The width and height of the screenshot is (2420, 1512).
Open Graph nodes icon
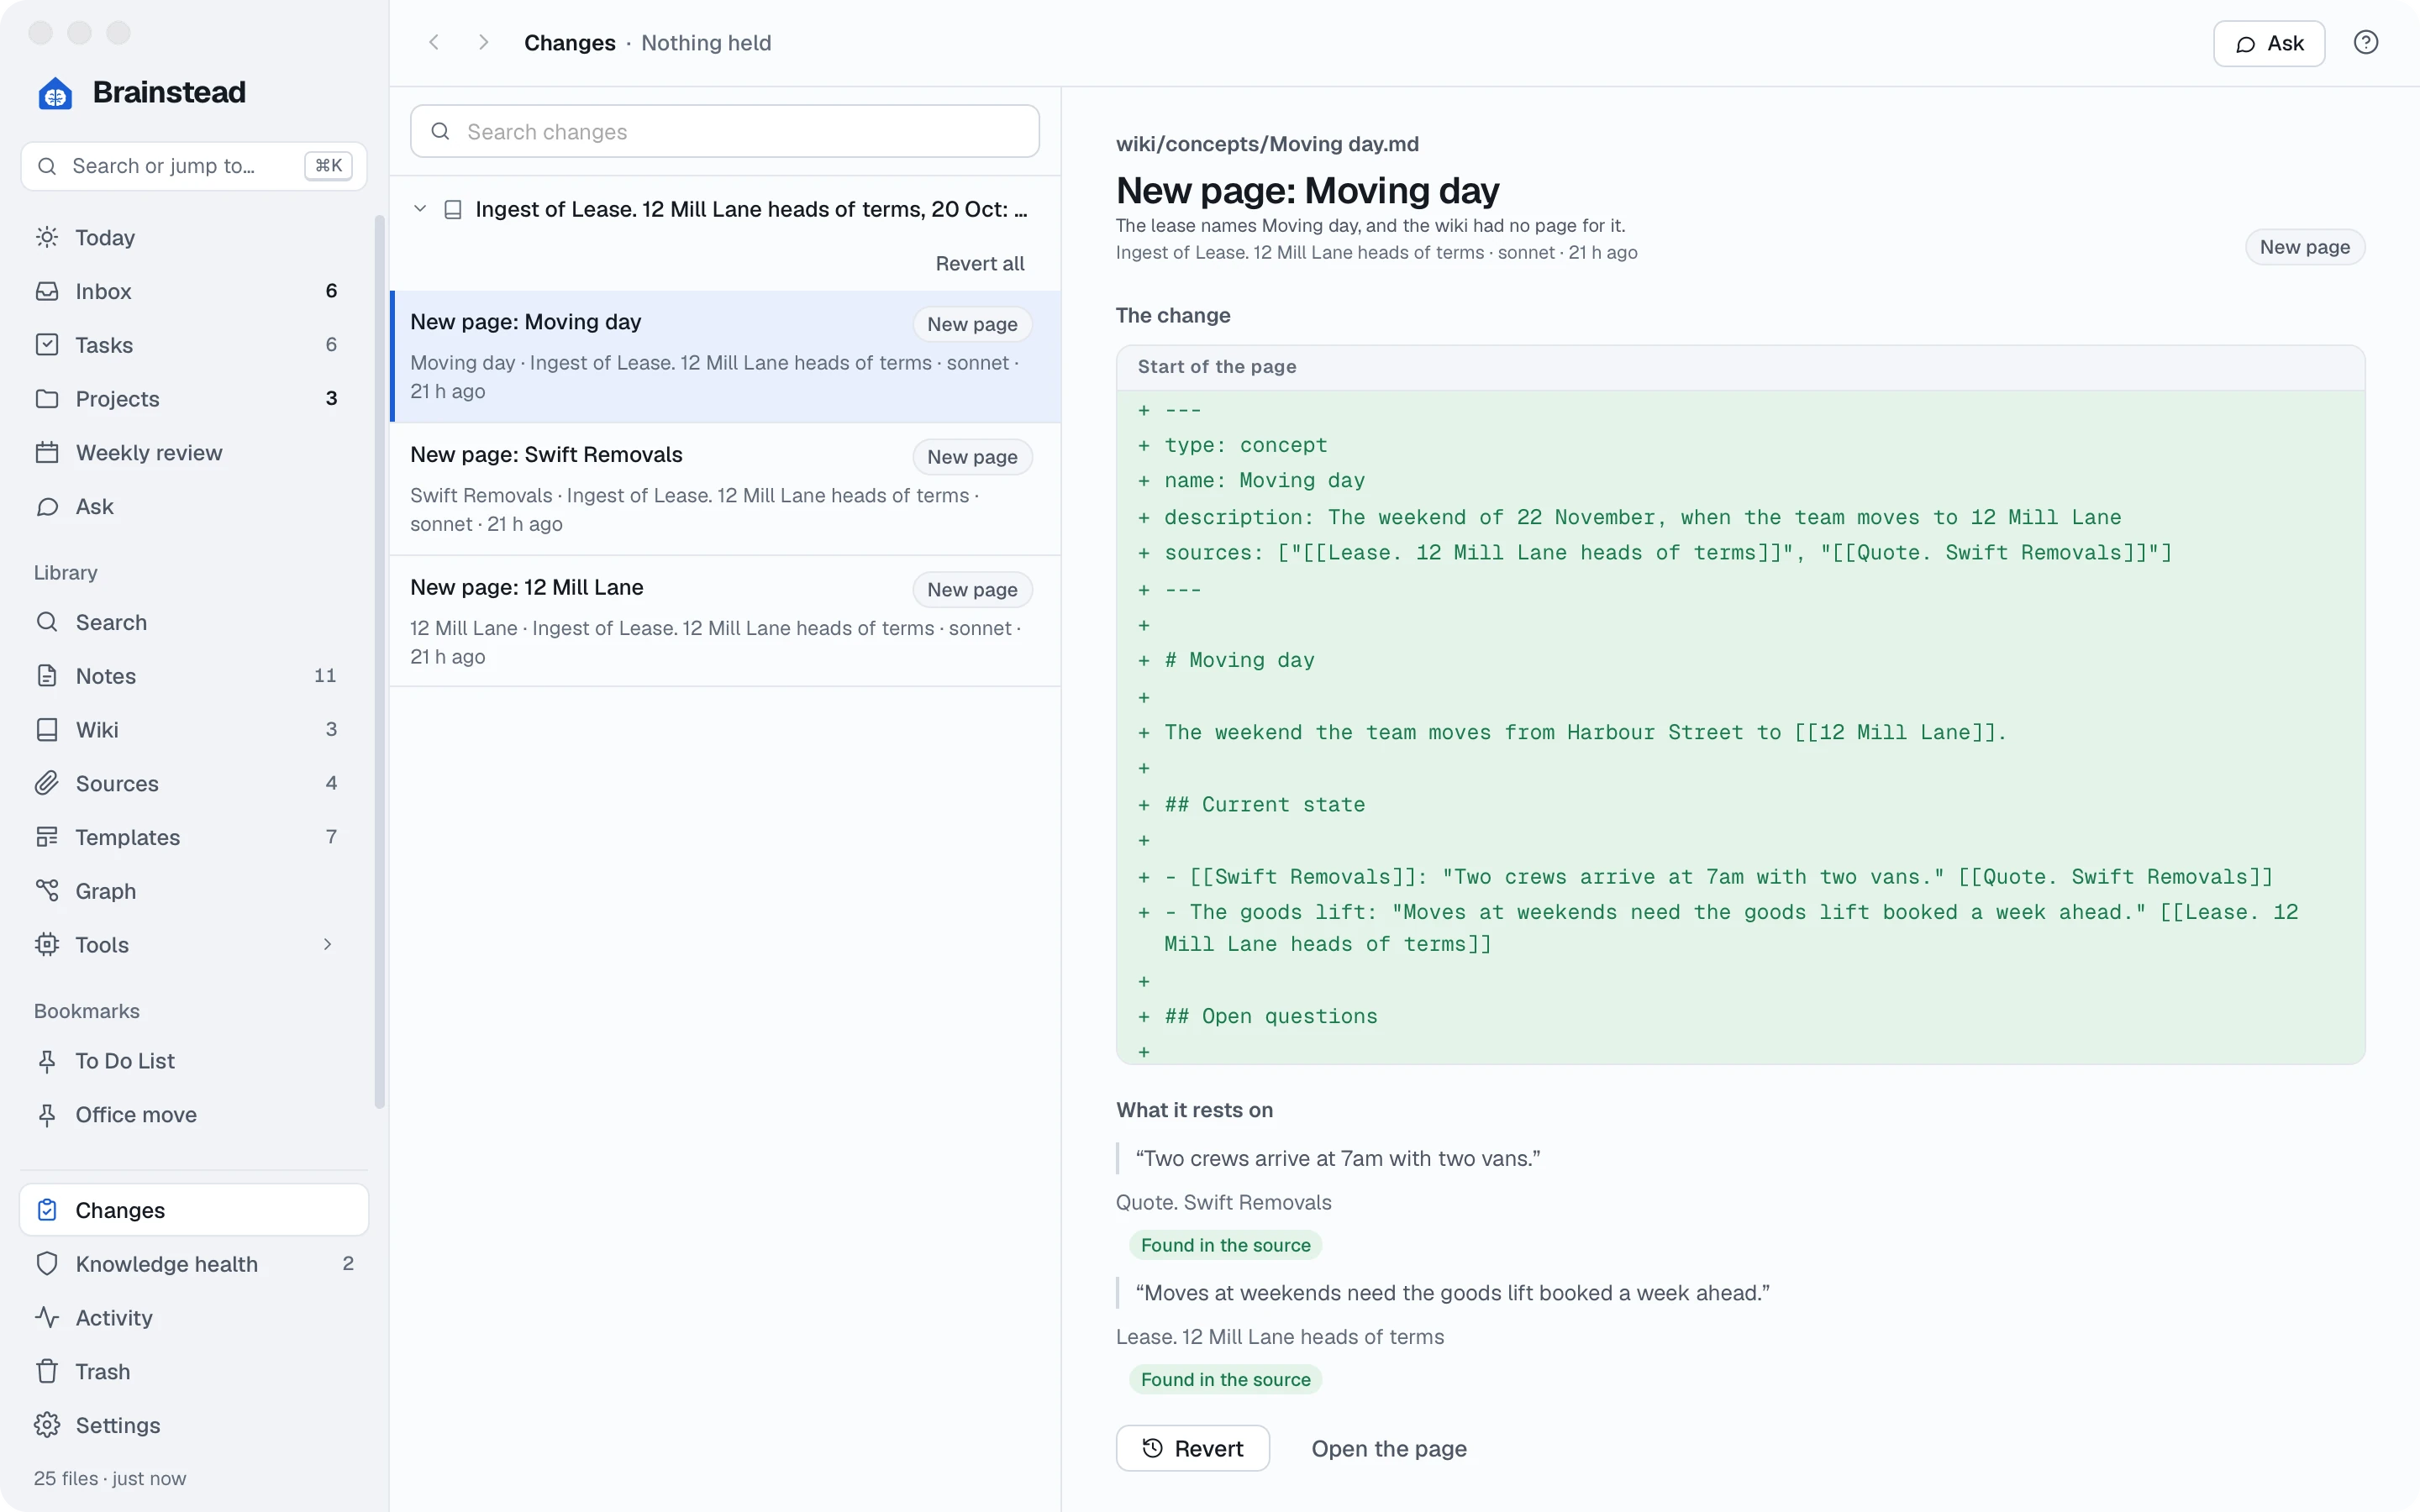(x=47, y=891)
